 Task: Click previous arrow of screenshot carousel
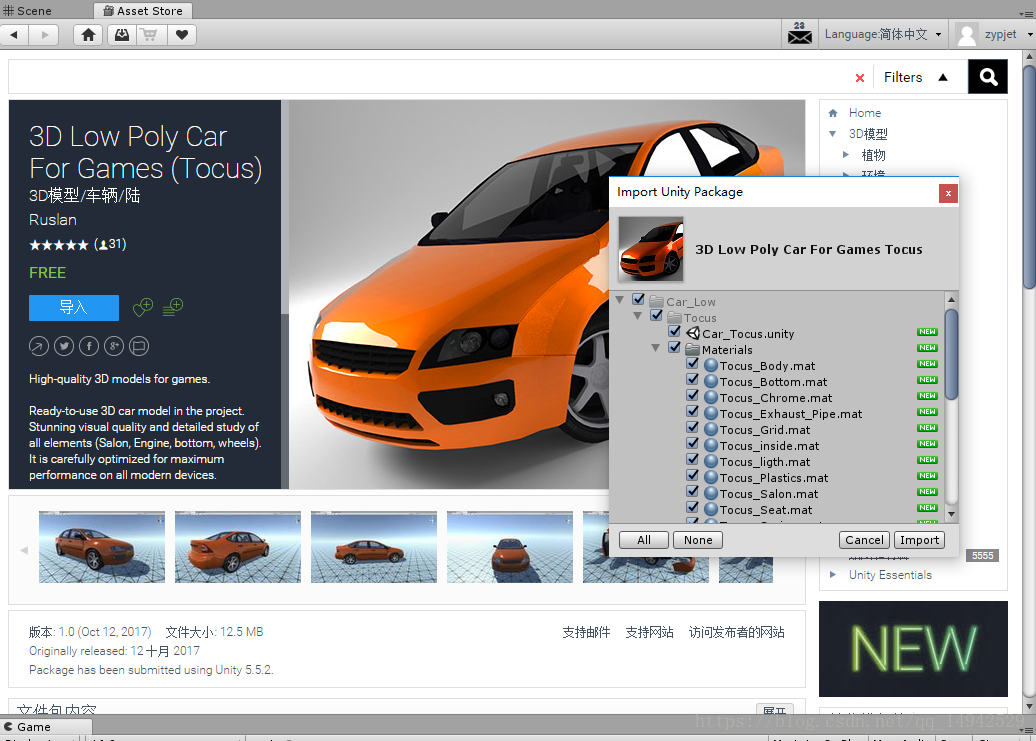coord(24,549)
